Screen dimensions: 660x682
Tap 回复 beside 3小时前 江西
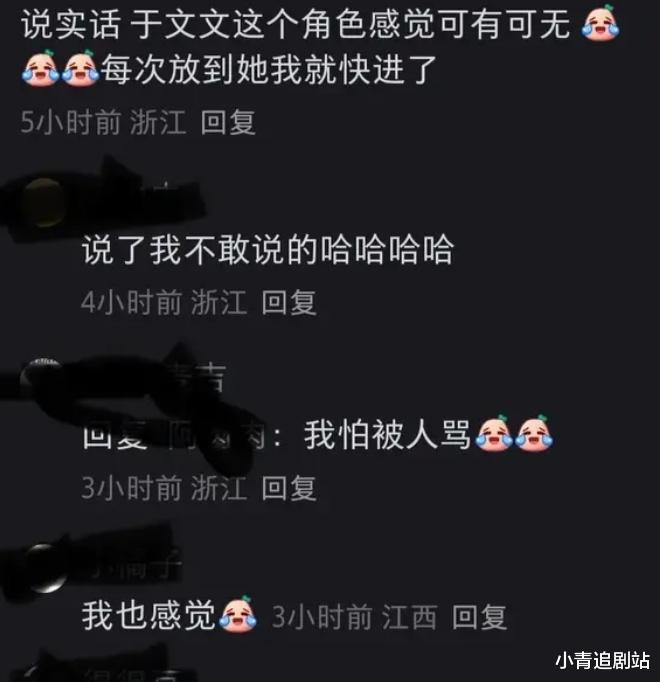[x=479, y=617]
